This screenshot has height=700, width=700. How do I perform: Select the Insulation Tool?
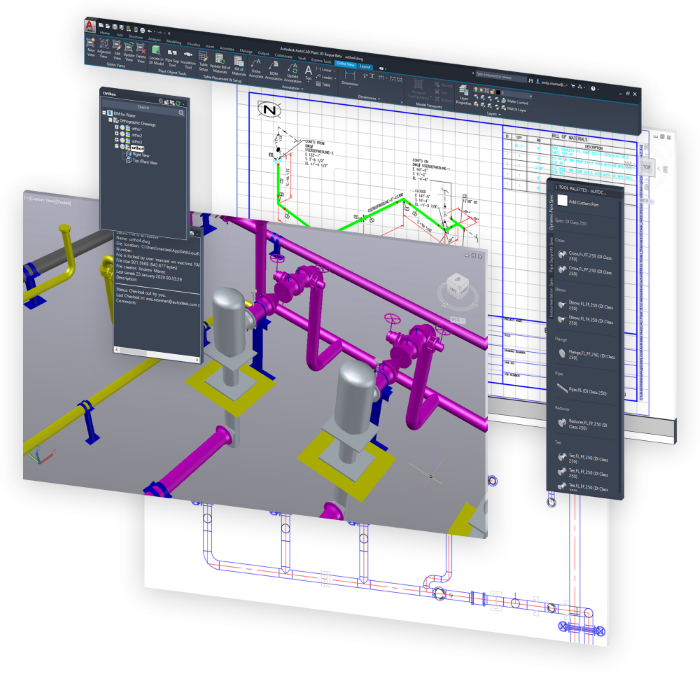pyautogui.click(x=188, y=59)
